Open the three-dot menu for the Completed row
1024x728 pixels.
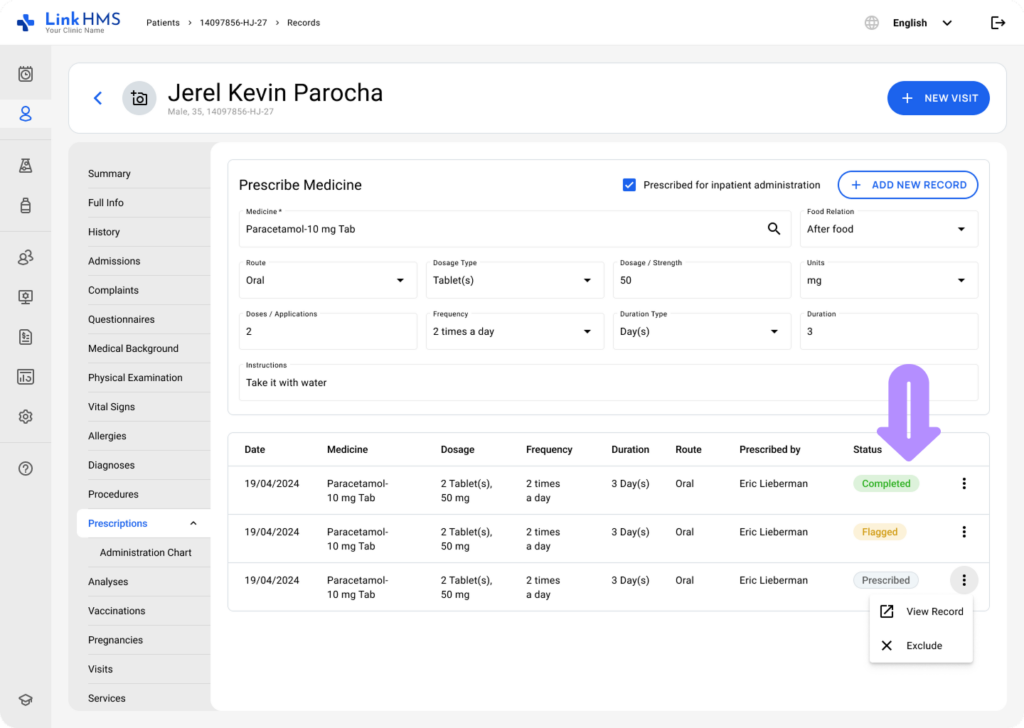coord(964,484)
